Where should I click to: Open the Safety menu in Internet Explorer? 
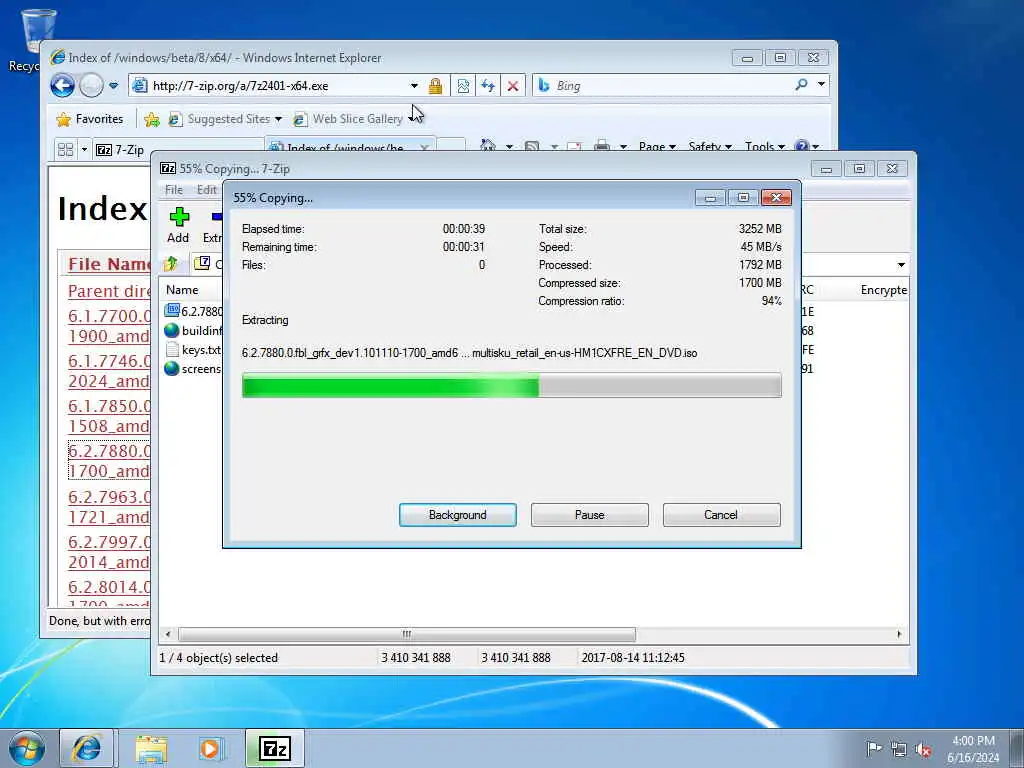tap(710, 146)
